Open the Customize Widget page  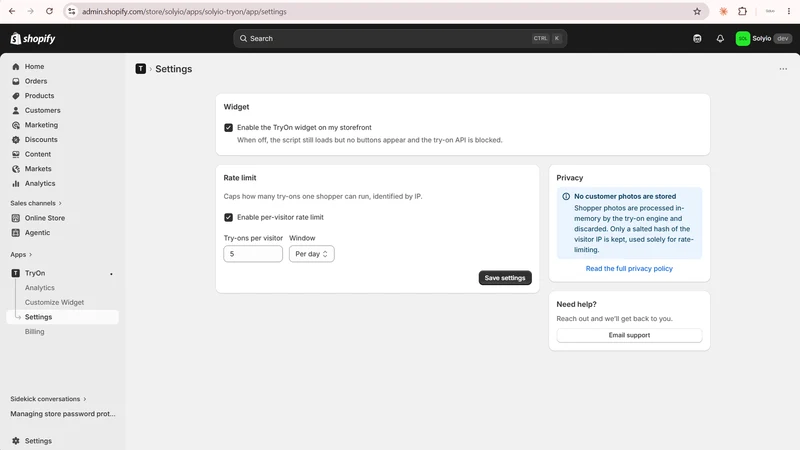coord(54,303)
